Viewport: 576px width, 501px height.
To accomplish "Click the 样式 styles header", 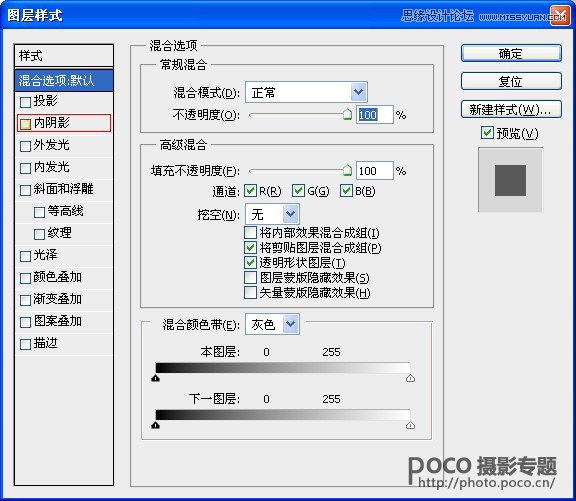I will tap(64, 56).
